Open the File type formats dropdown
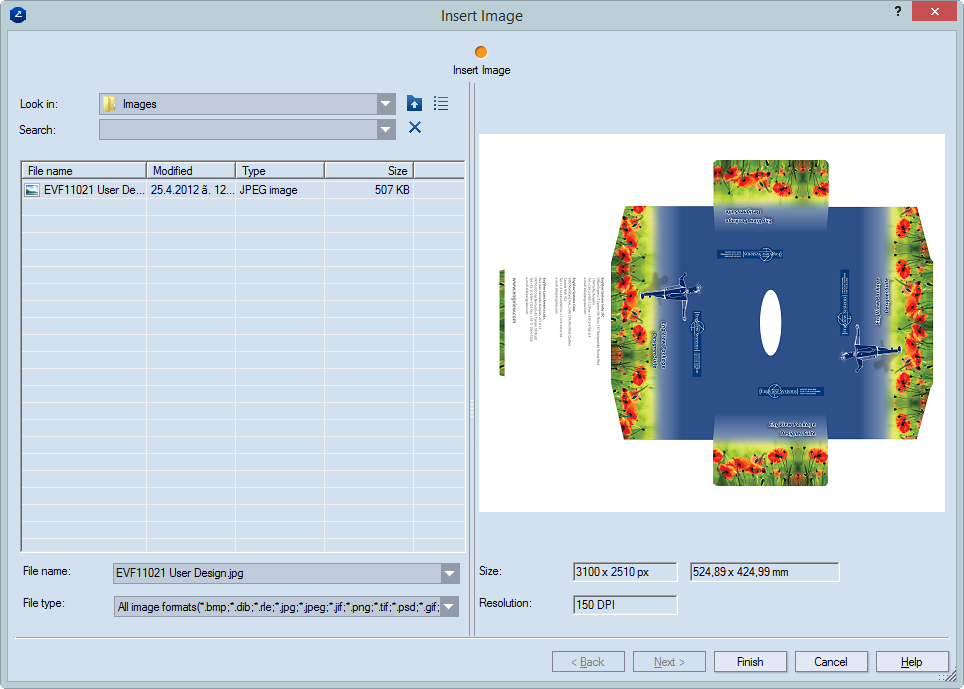Image resolution: width=964 pixels, height=689 pixels. [449, 606]
